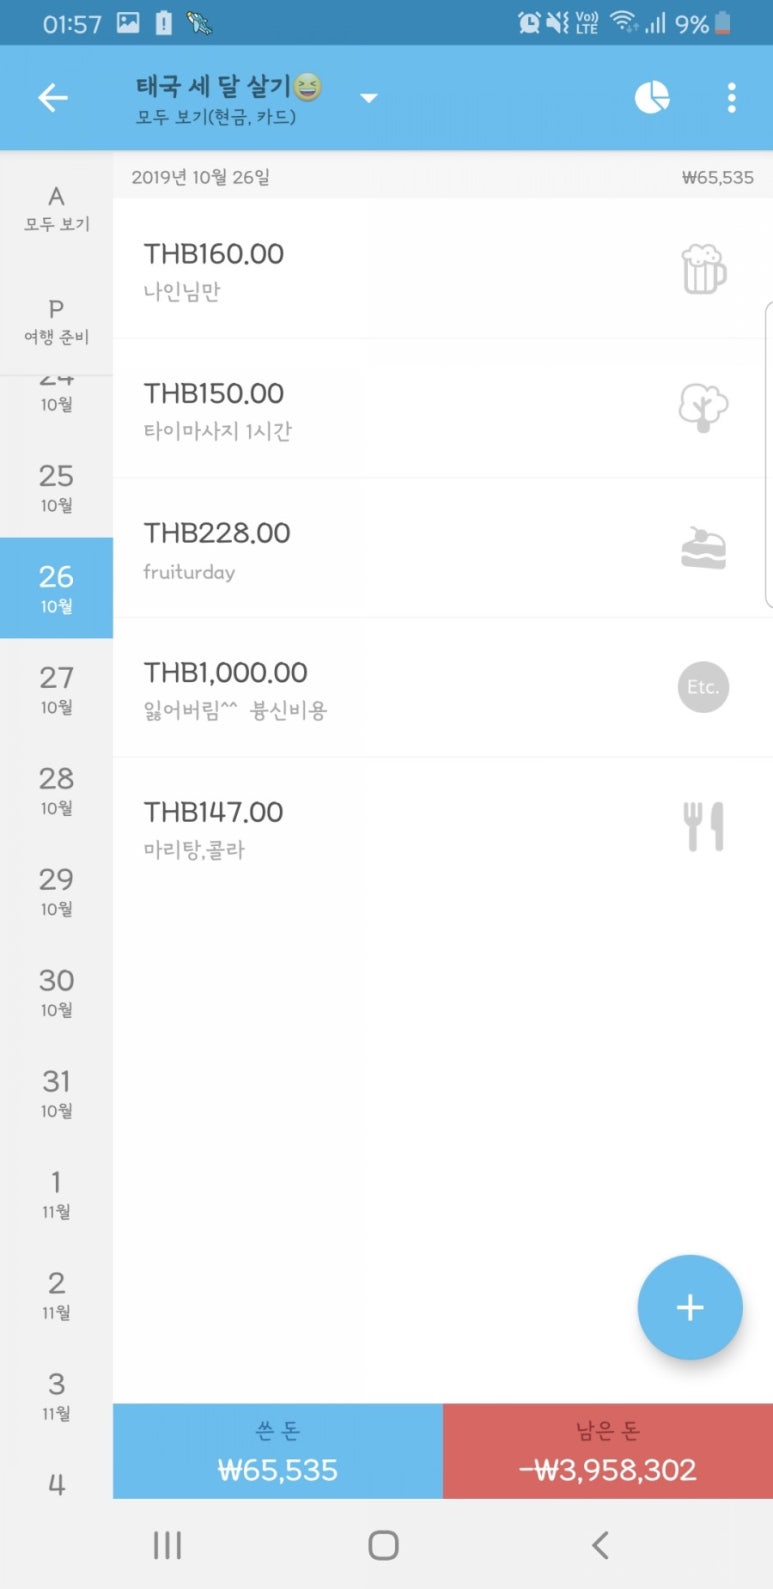Switch to October 27 in date list

coord(56,689)
